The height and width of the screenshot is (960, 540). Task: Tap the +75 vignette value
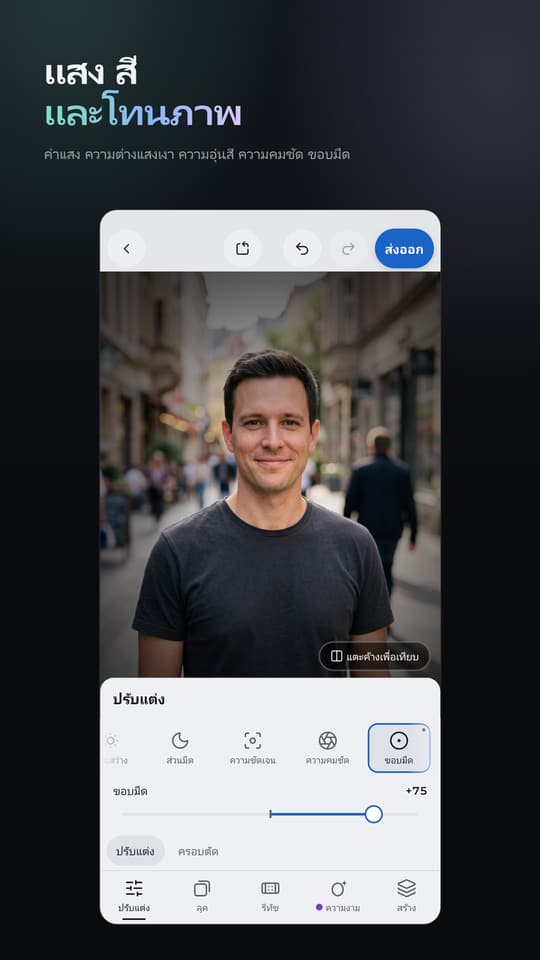point(416,791)
